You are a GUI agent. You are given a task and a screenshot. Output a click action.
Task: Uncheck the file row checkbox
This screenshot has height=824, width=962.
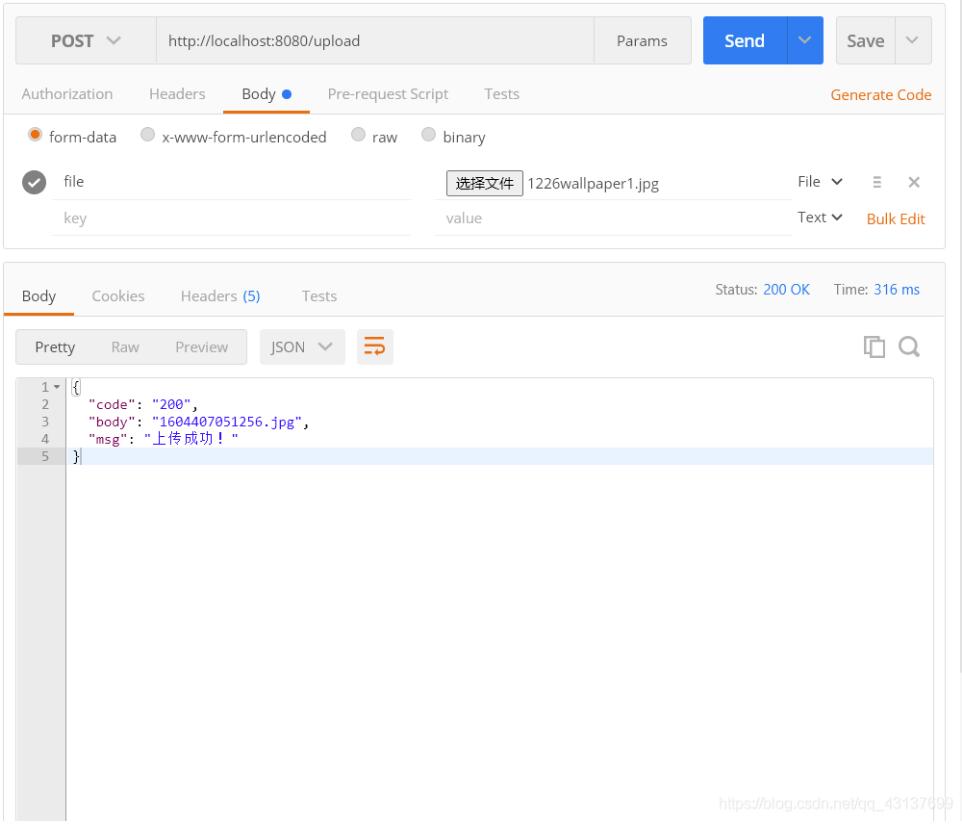click(x=35, y=182)
